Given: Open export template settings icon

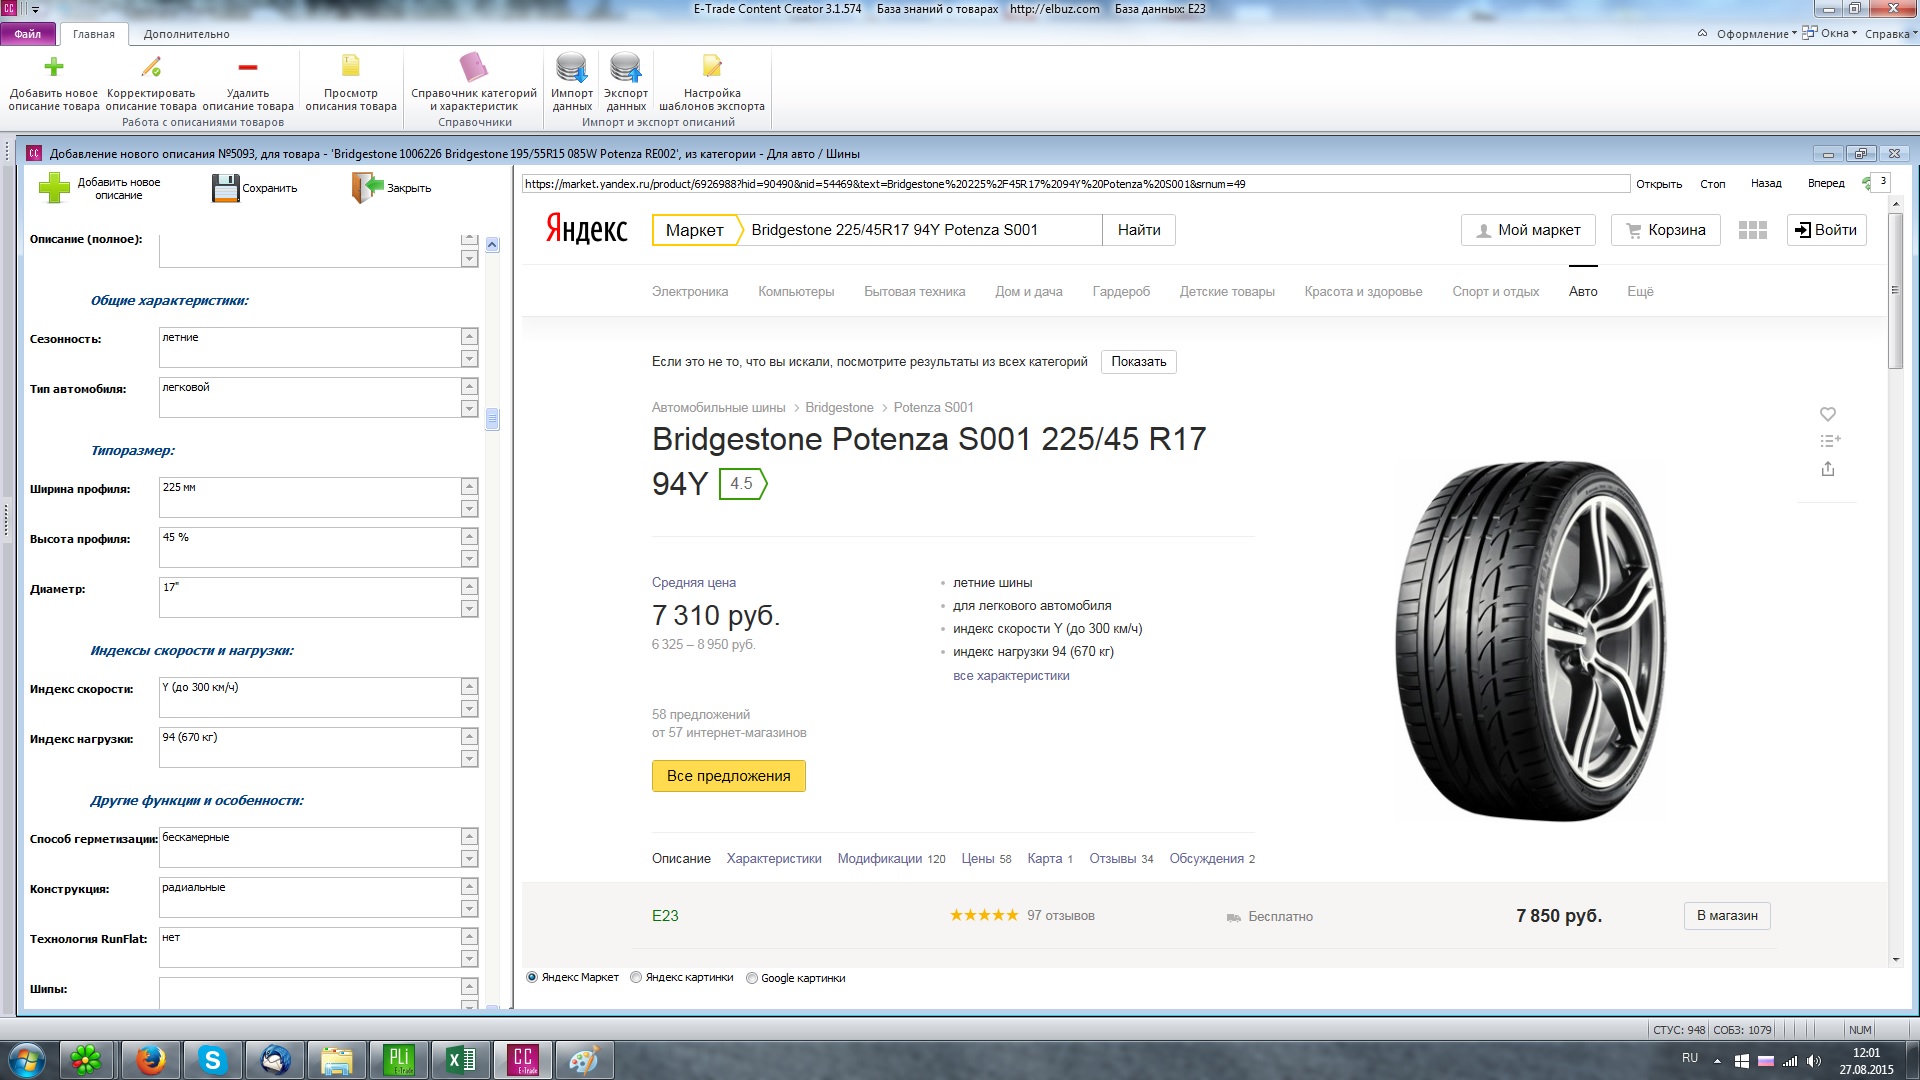Looking at the screenshot, I should pyautogui.click(x=712, y=66).
